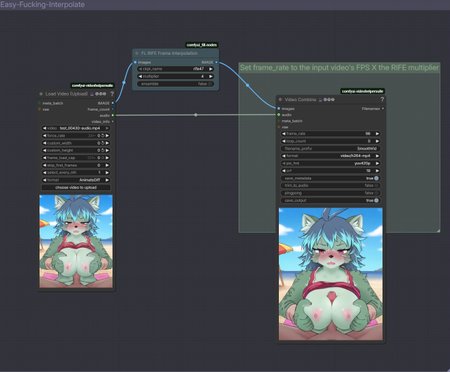Click the comfyui_fill-nodes badge above RIFE node
The height and width of the screenshot is (372, 450).
[202, 45]
